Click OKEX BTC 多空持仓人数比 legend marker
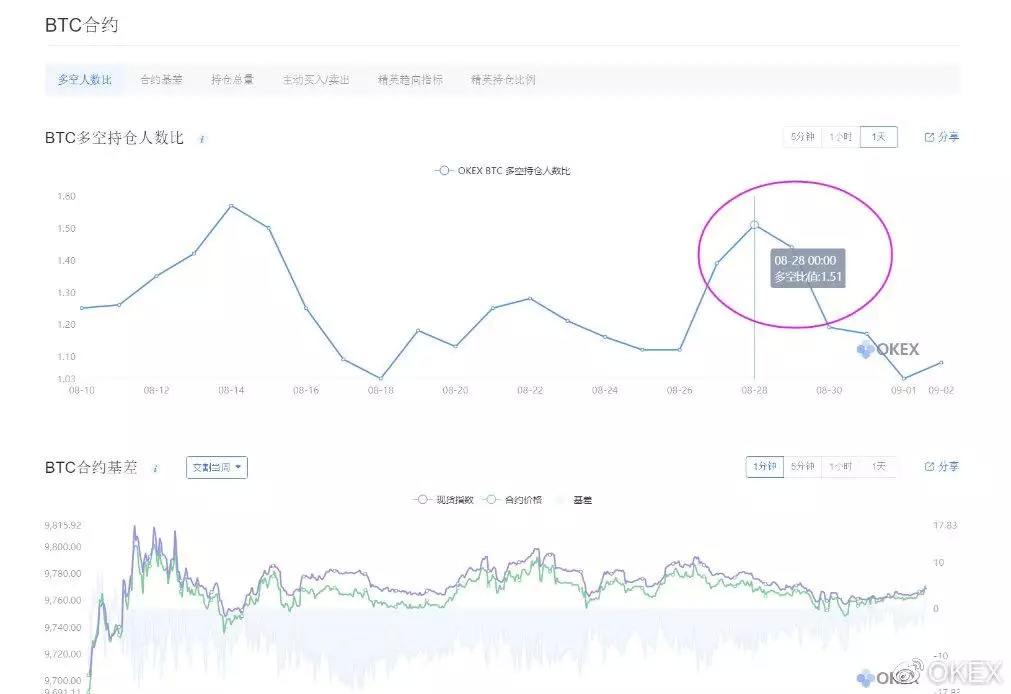The image size is (1011, 694). pos(443,171)
